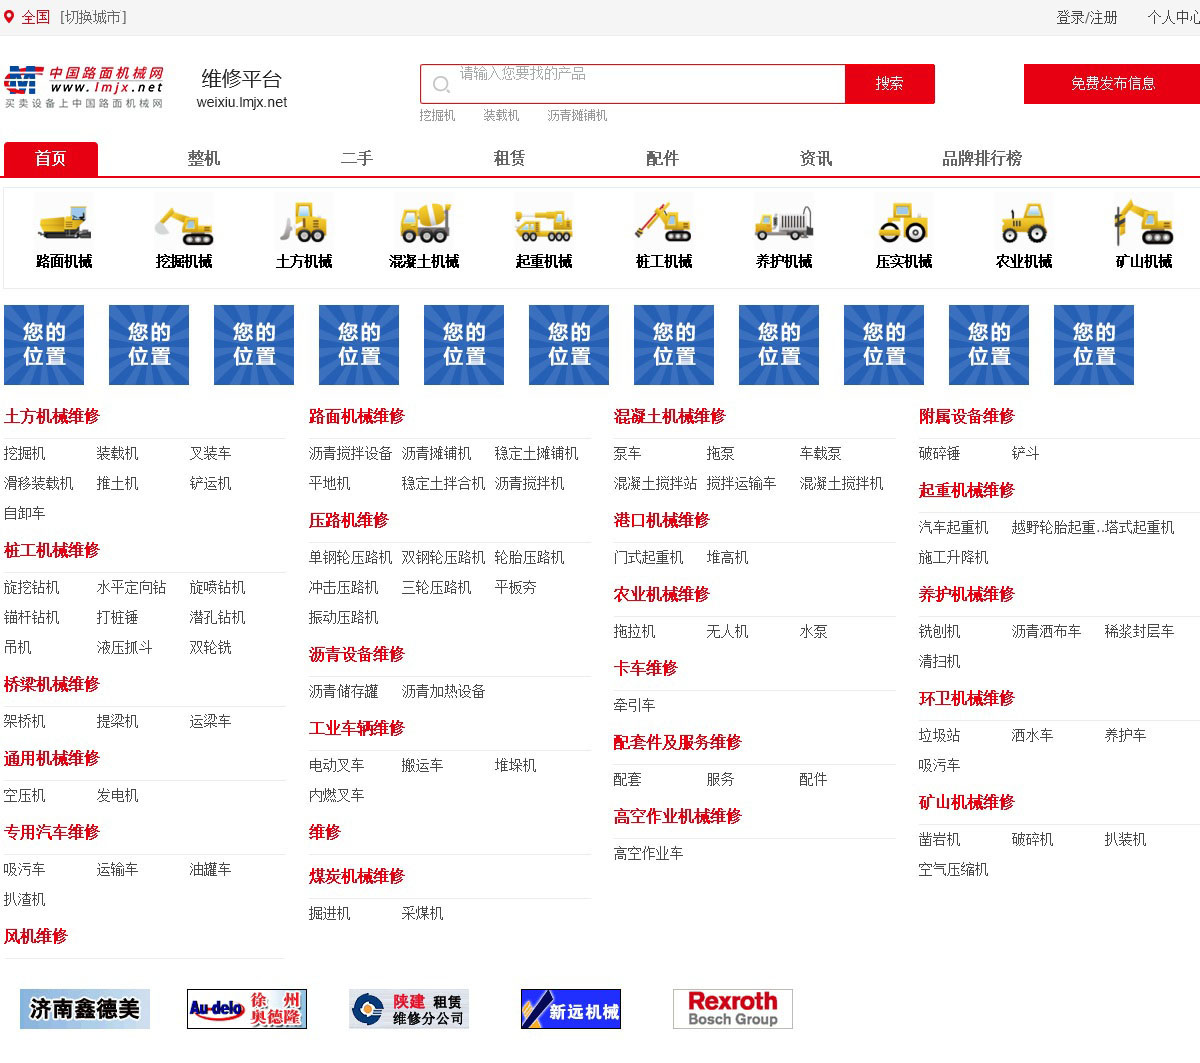Click the 切换城市 link
This screenshot has width=1200, height=1063.
pyautogui.click(x=93, y=17)
